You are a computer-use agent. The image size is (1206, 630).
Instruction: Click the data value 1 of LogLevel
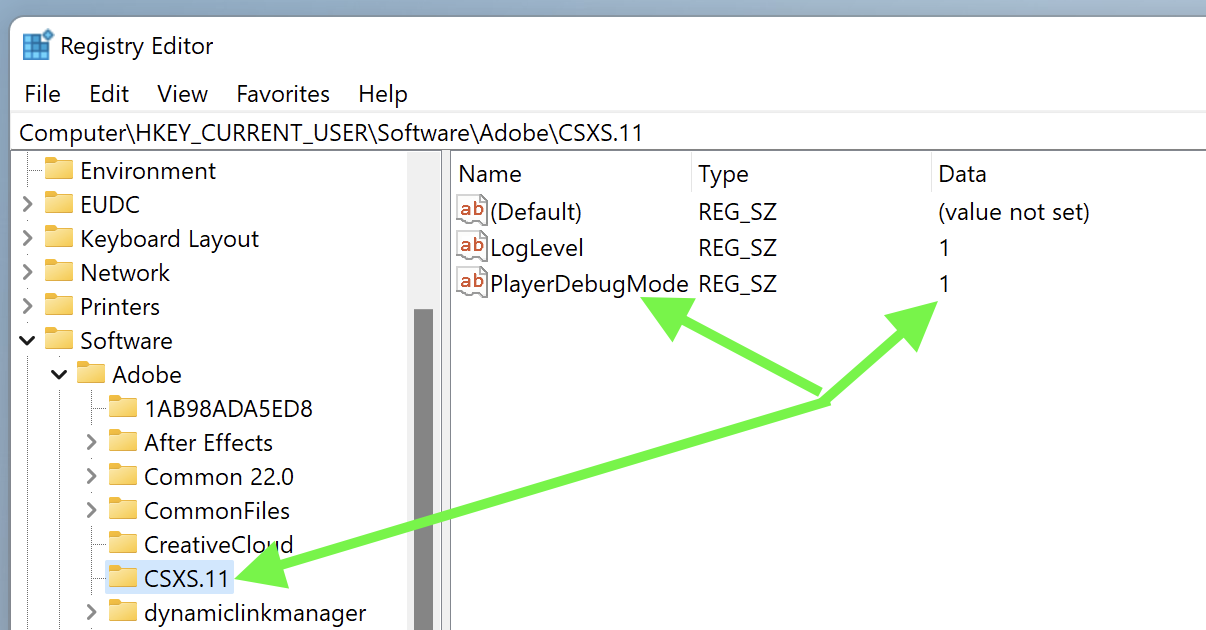coord(944,248)
